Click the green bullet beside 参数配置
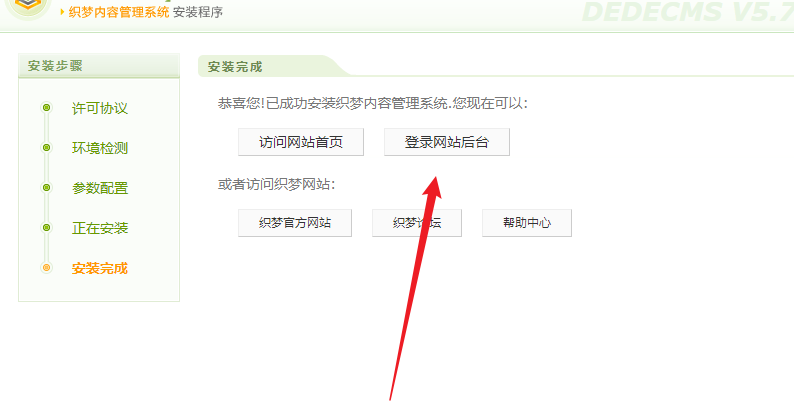794x409 pixels. click(47, 187)
